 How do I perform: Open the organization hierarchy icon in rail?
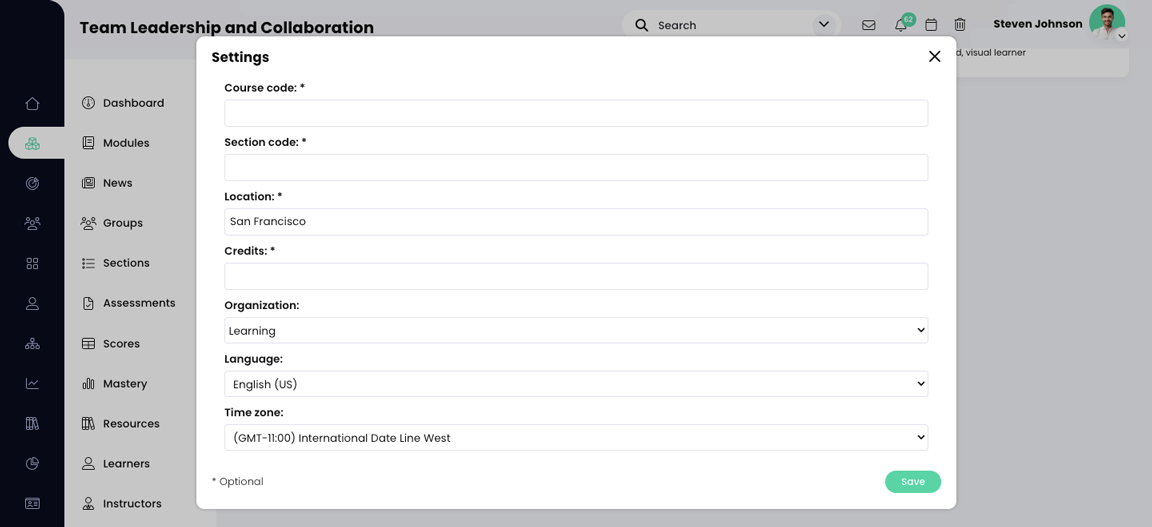[x=32, y=343]
